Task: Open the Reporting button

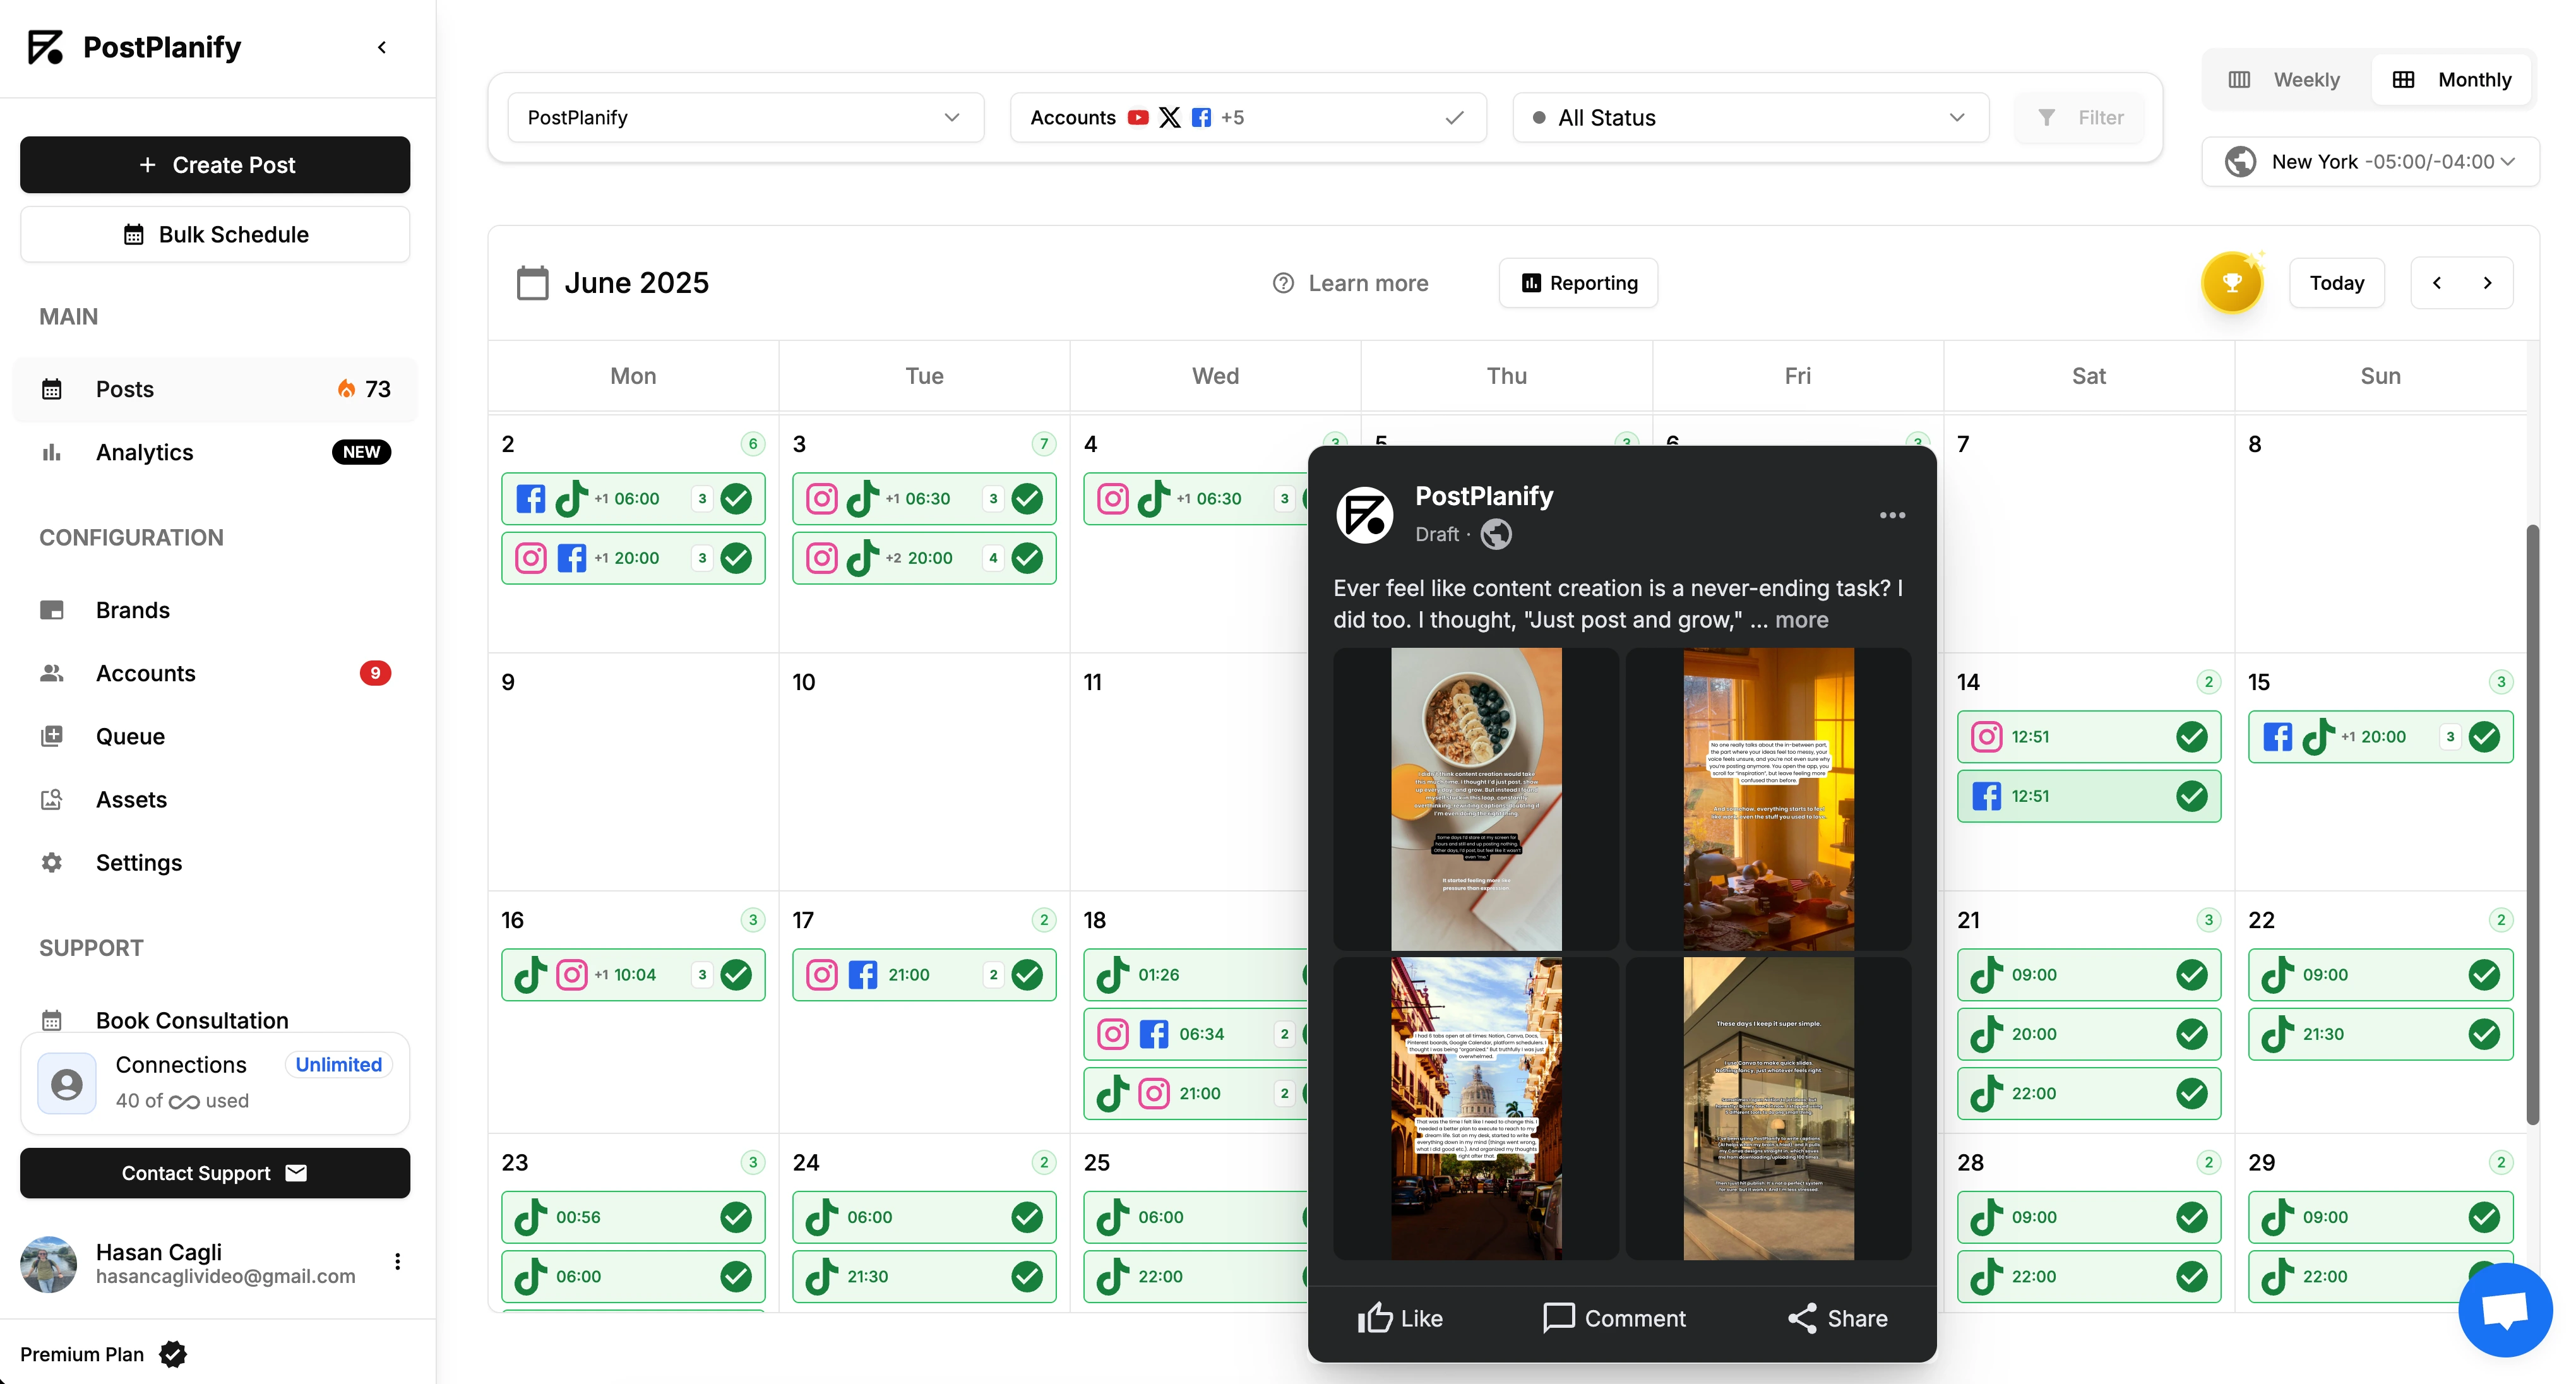Action: [1578, 283]
